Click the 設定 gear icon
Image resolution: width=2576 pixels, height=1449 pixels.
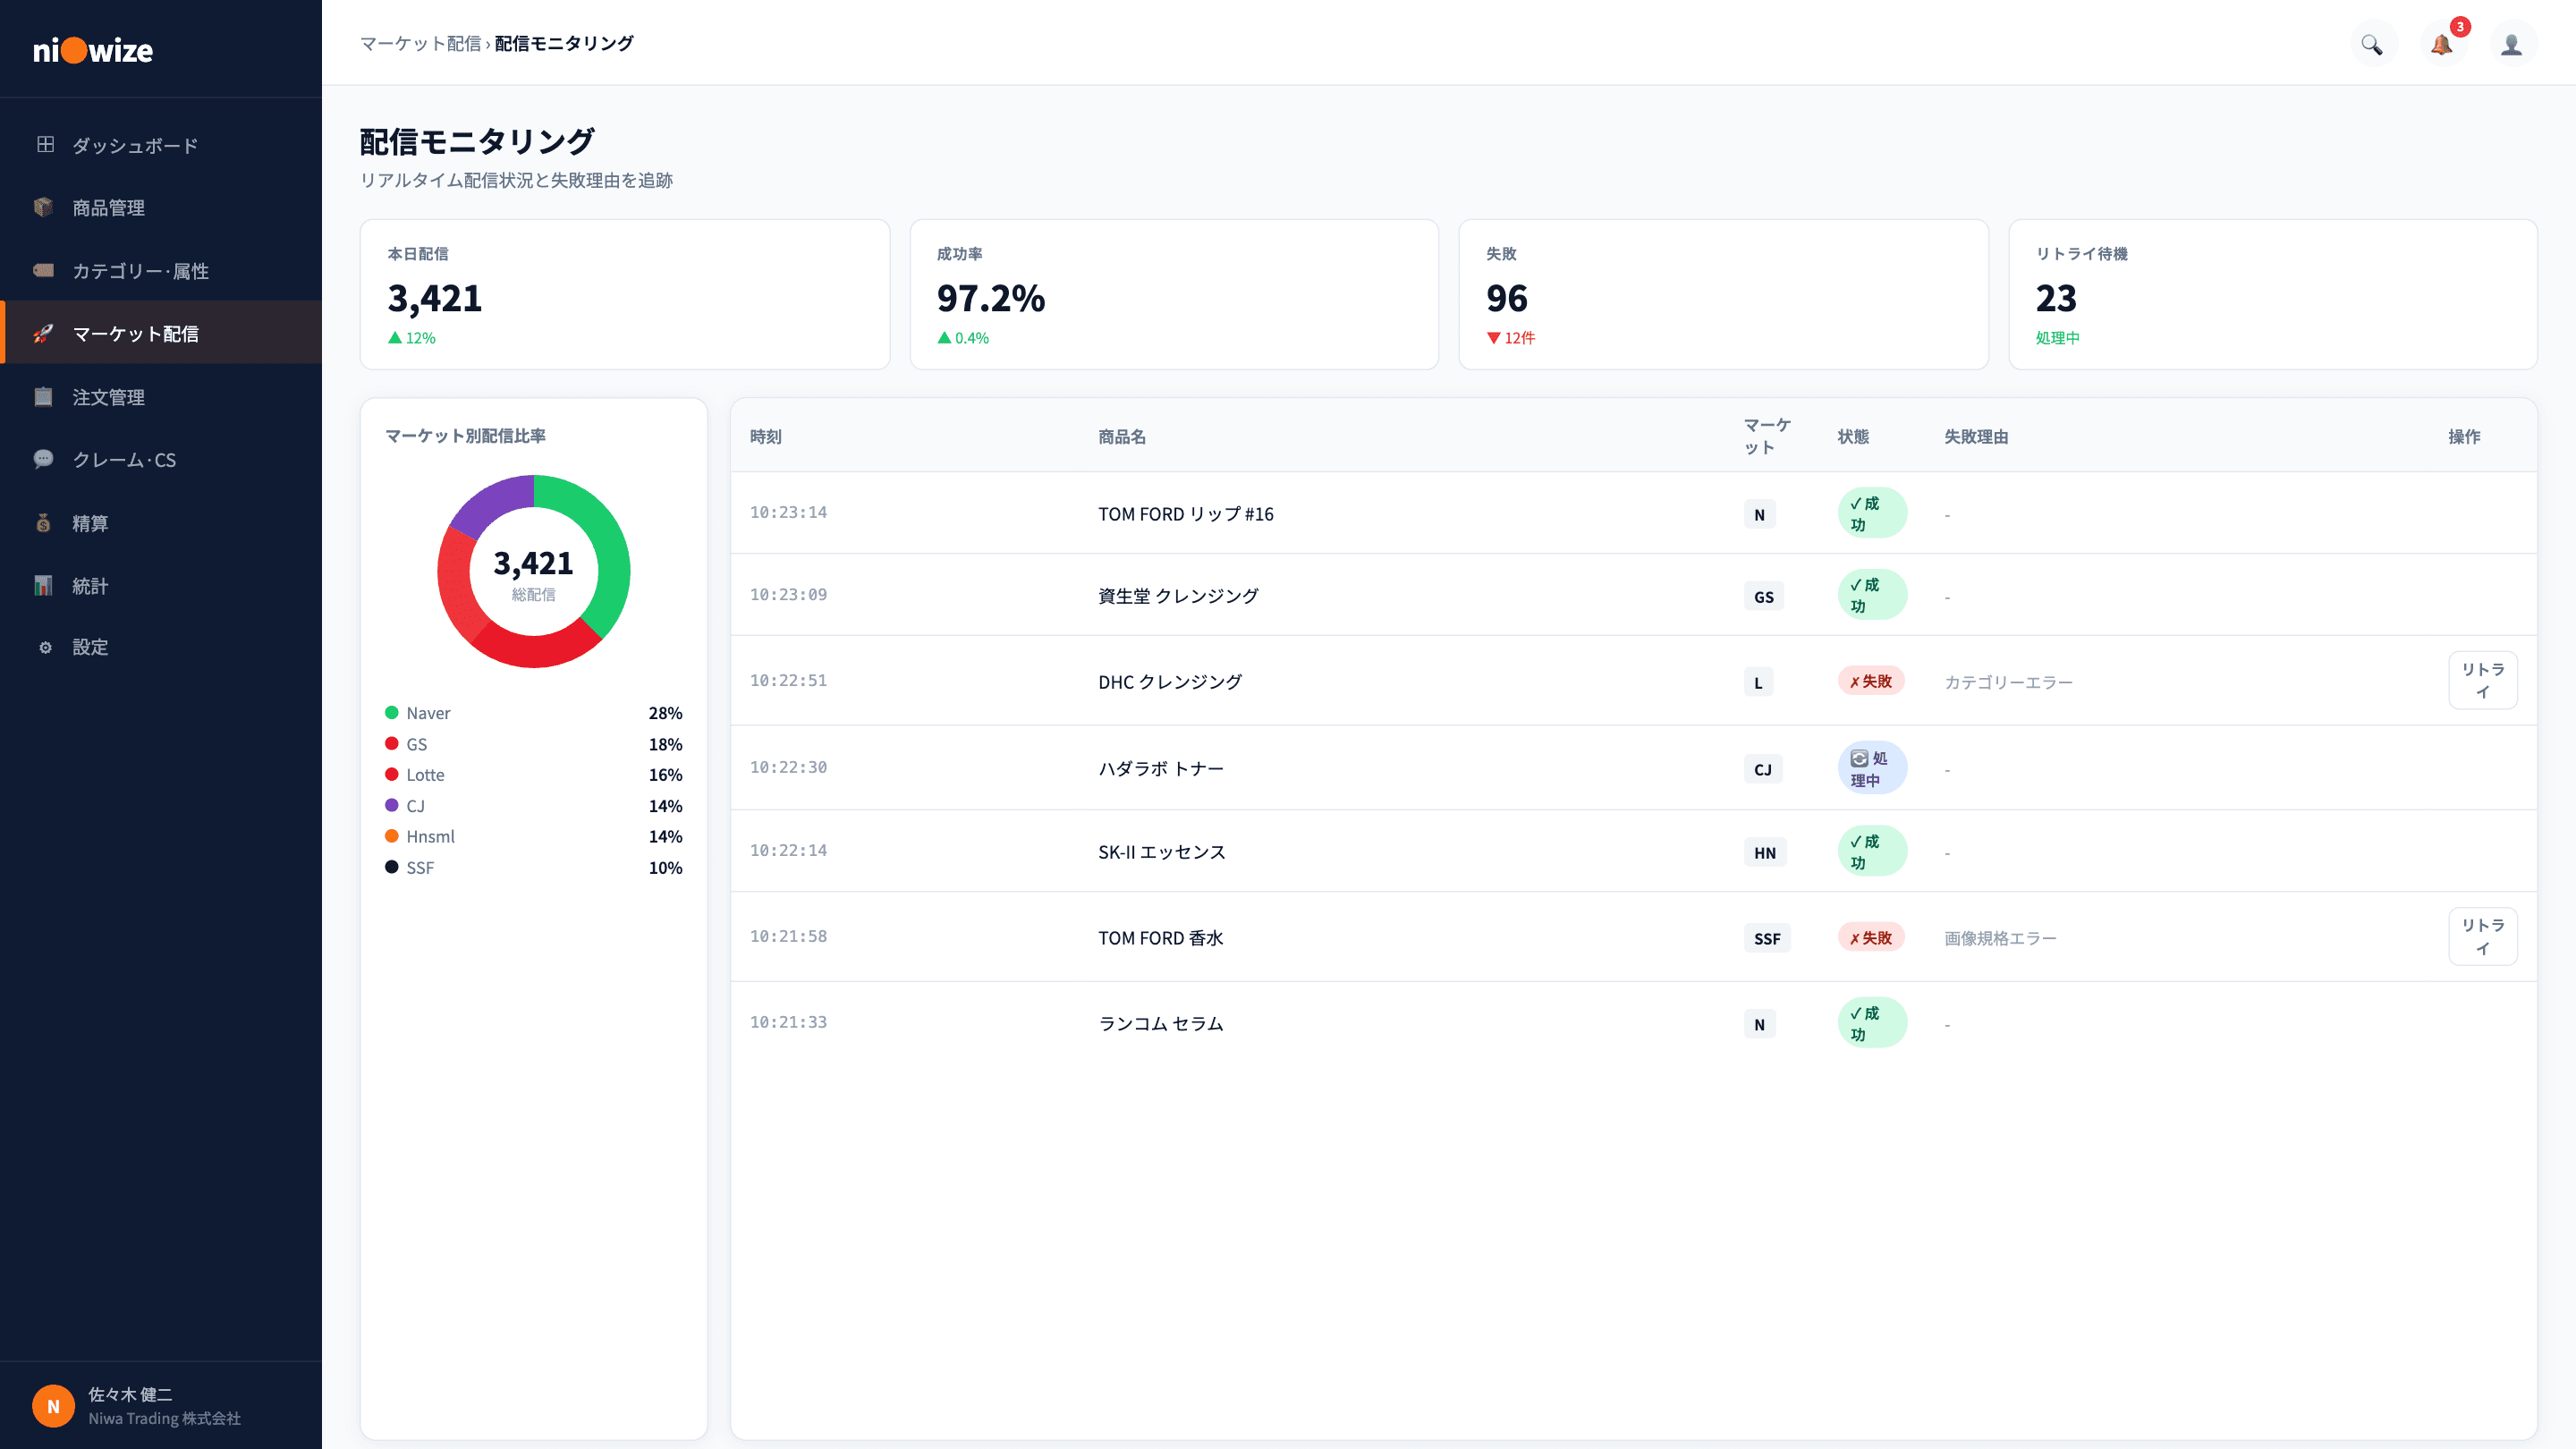pos(45,647)
